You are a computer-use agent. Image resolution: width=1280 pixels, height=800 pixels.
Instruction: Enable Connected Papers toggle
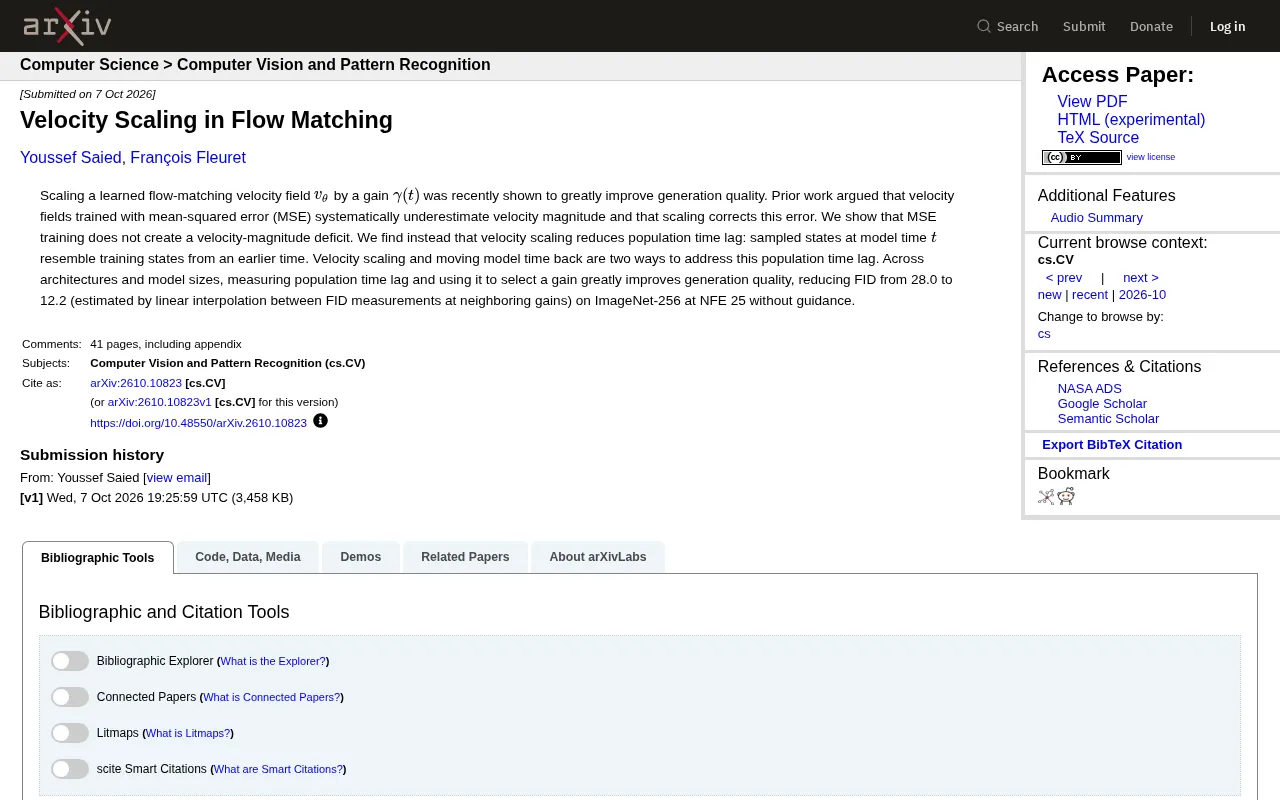[x=70, y=697]
